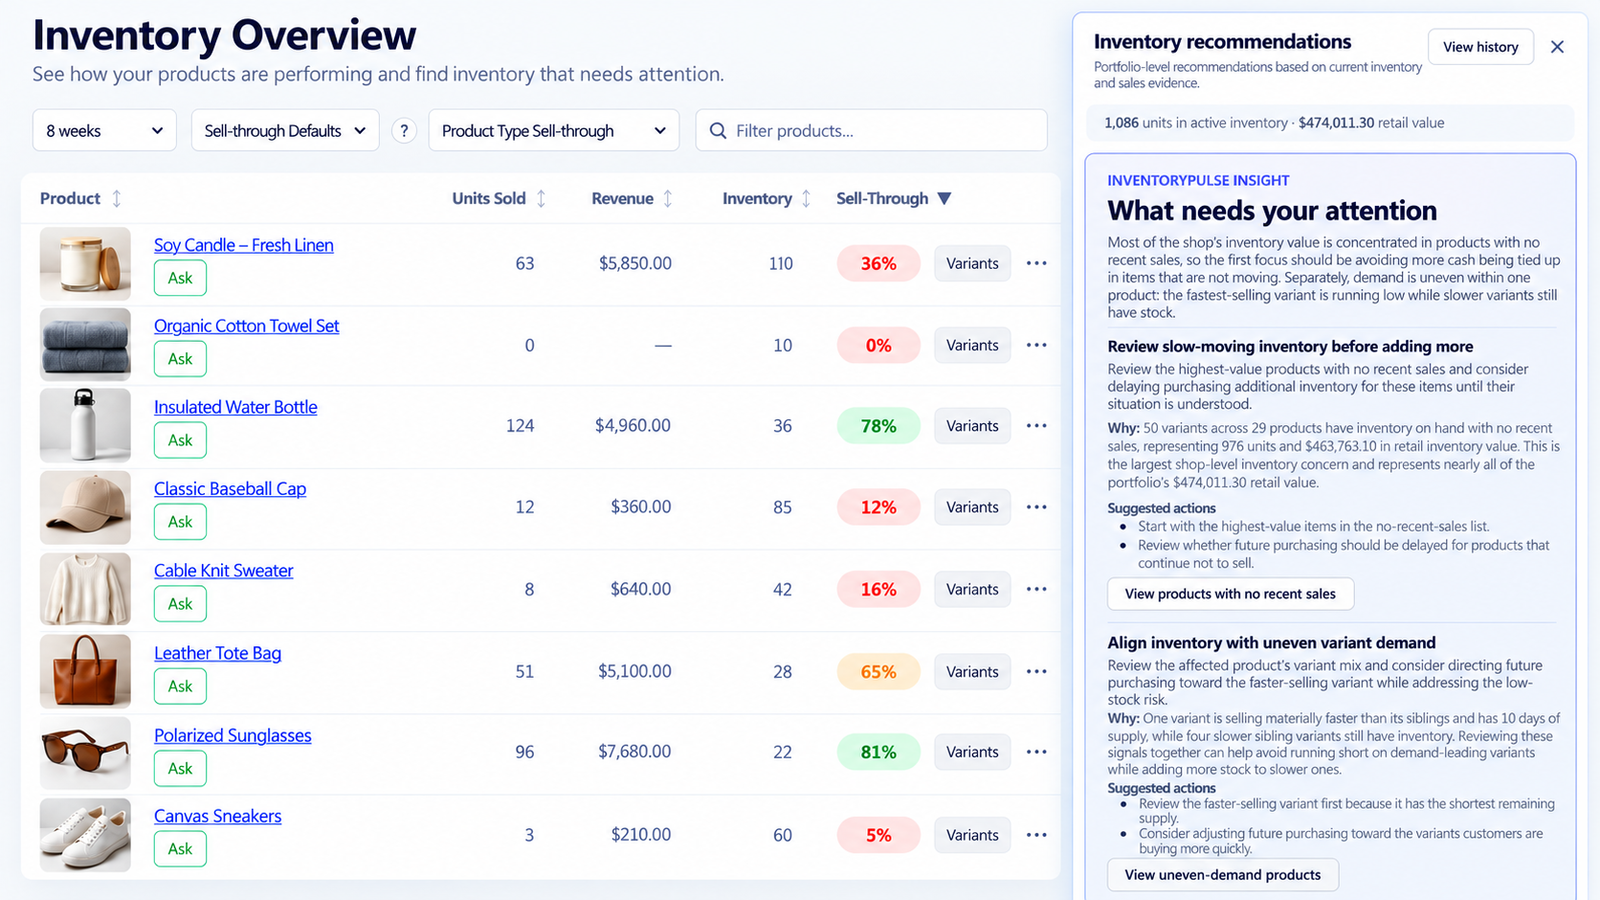The width and height of the screenshot is (1600, 900).
Task: Click Ask under Cable Knit Sweater
Action: (180, 604)
